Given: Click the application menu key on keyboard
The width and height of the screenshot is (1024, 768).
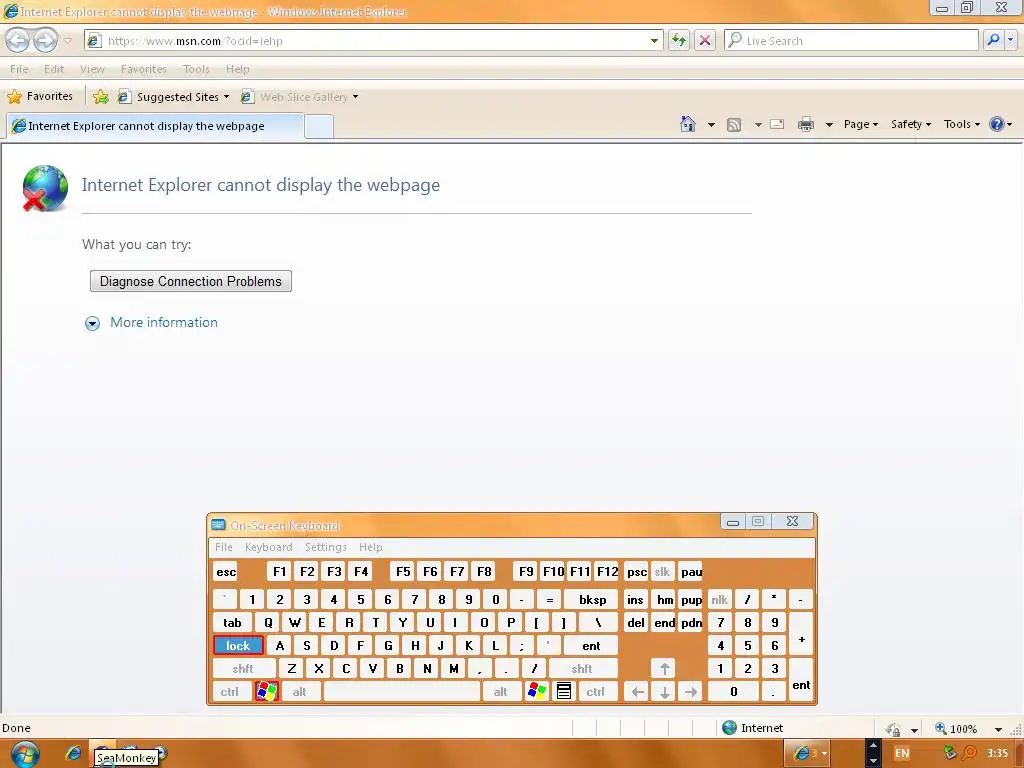Looking at the screenshot, I should click(x=564, y=692).
